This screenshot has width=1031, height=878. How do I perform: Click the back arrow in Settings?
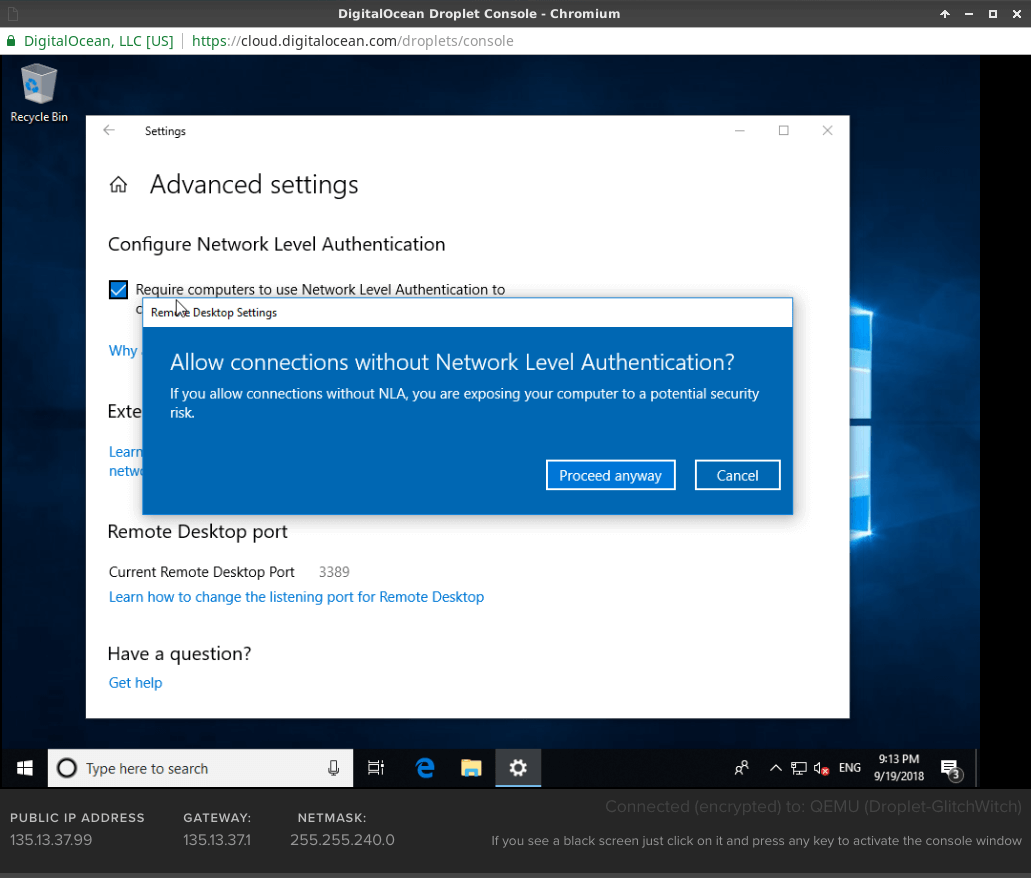coord(109,131)
